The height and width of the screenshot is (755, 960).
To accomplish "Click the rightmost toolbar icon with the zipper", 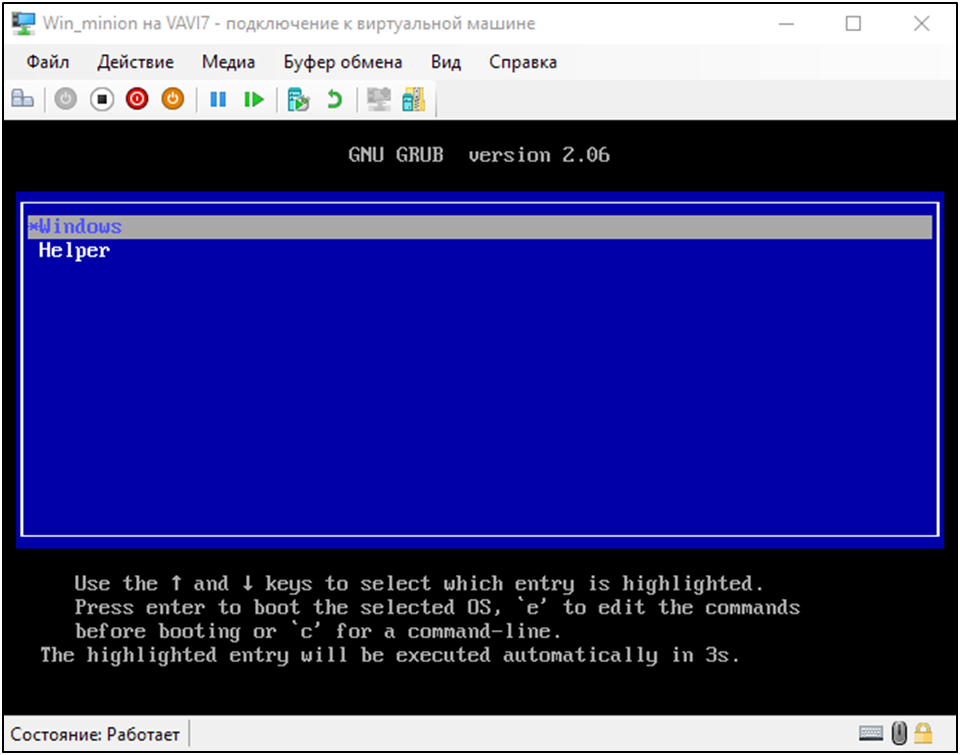I will click(413, 99).
